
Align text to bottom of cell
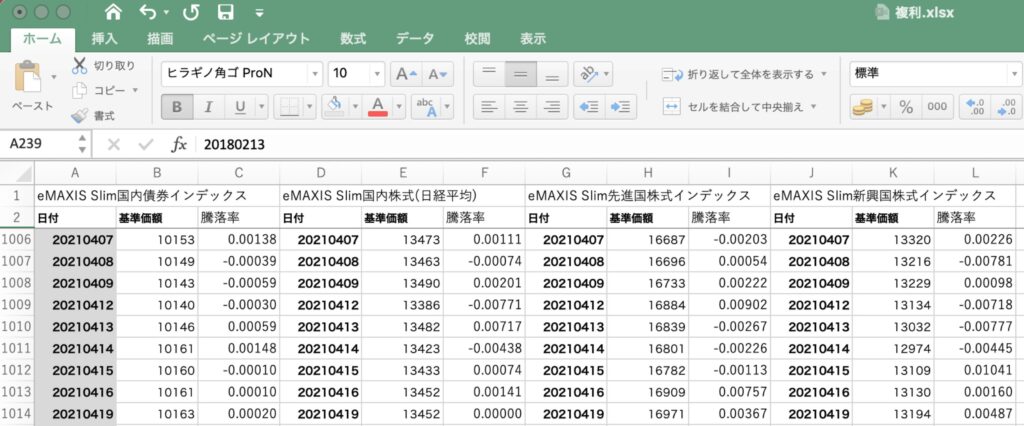click(x=552, y=74)
